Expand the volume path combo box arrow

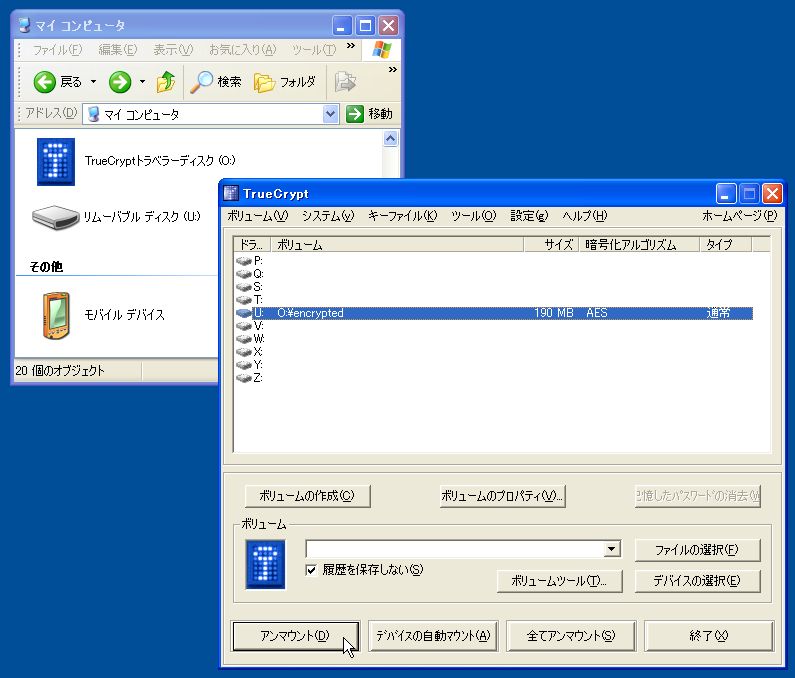pos(612,549)
